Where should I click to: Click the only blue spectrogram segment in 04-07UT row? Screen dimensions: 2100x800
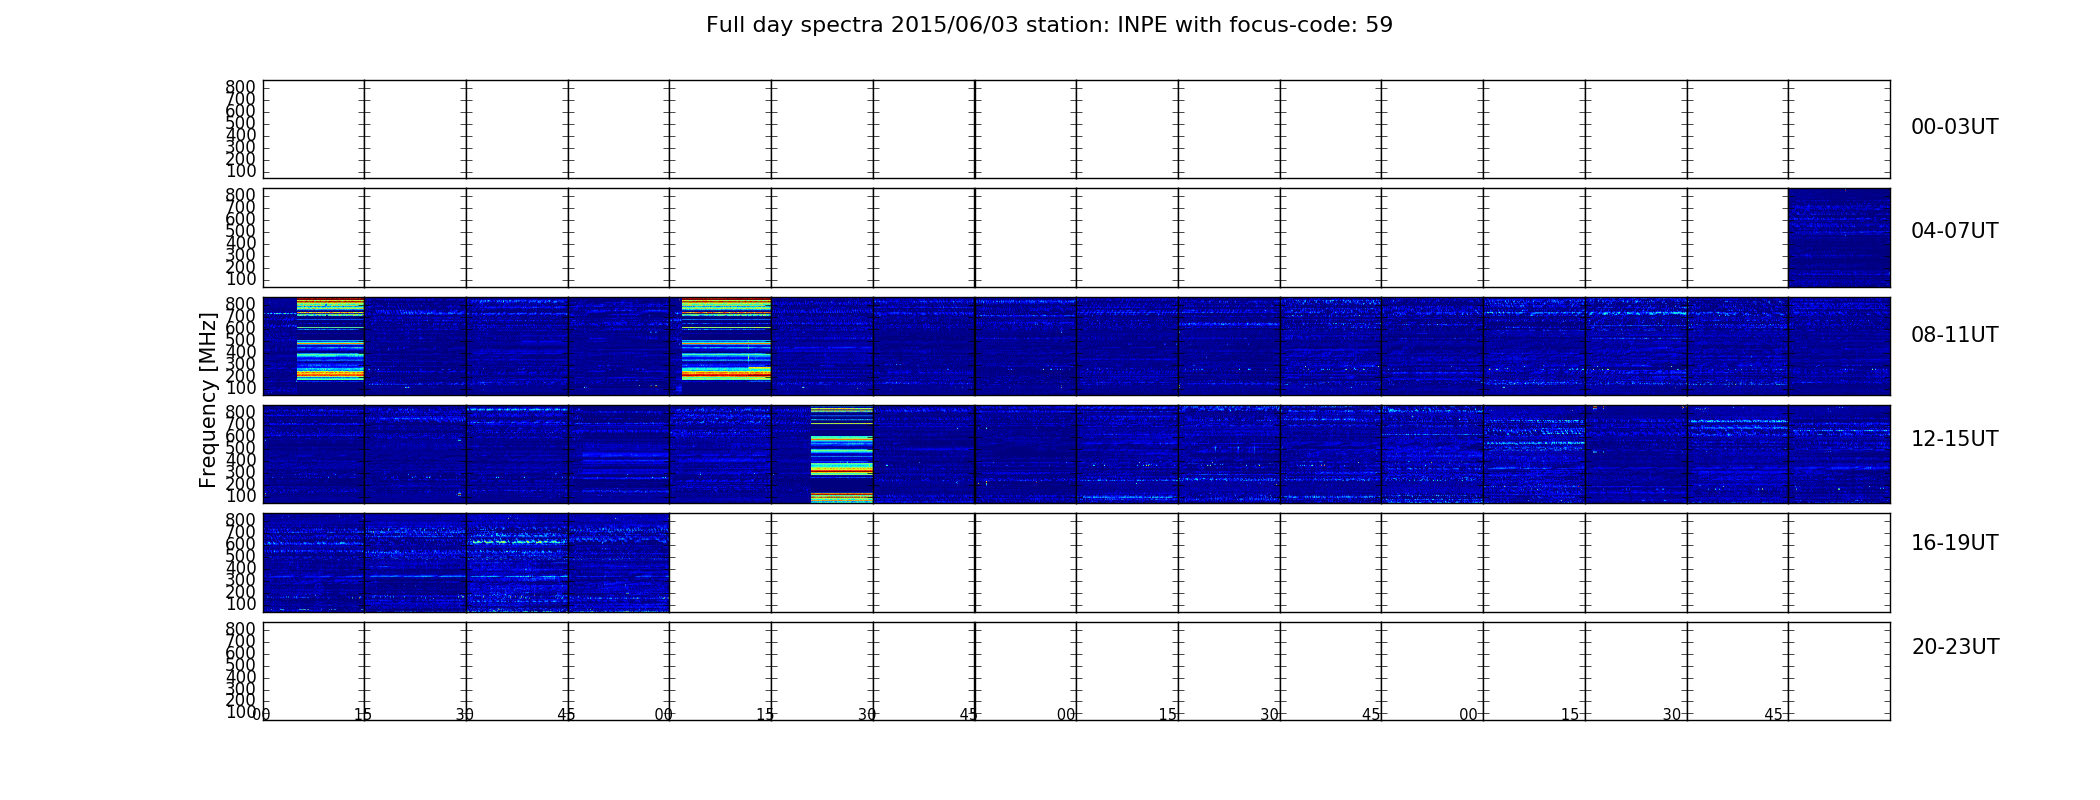point(1839,238)
